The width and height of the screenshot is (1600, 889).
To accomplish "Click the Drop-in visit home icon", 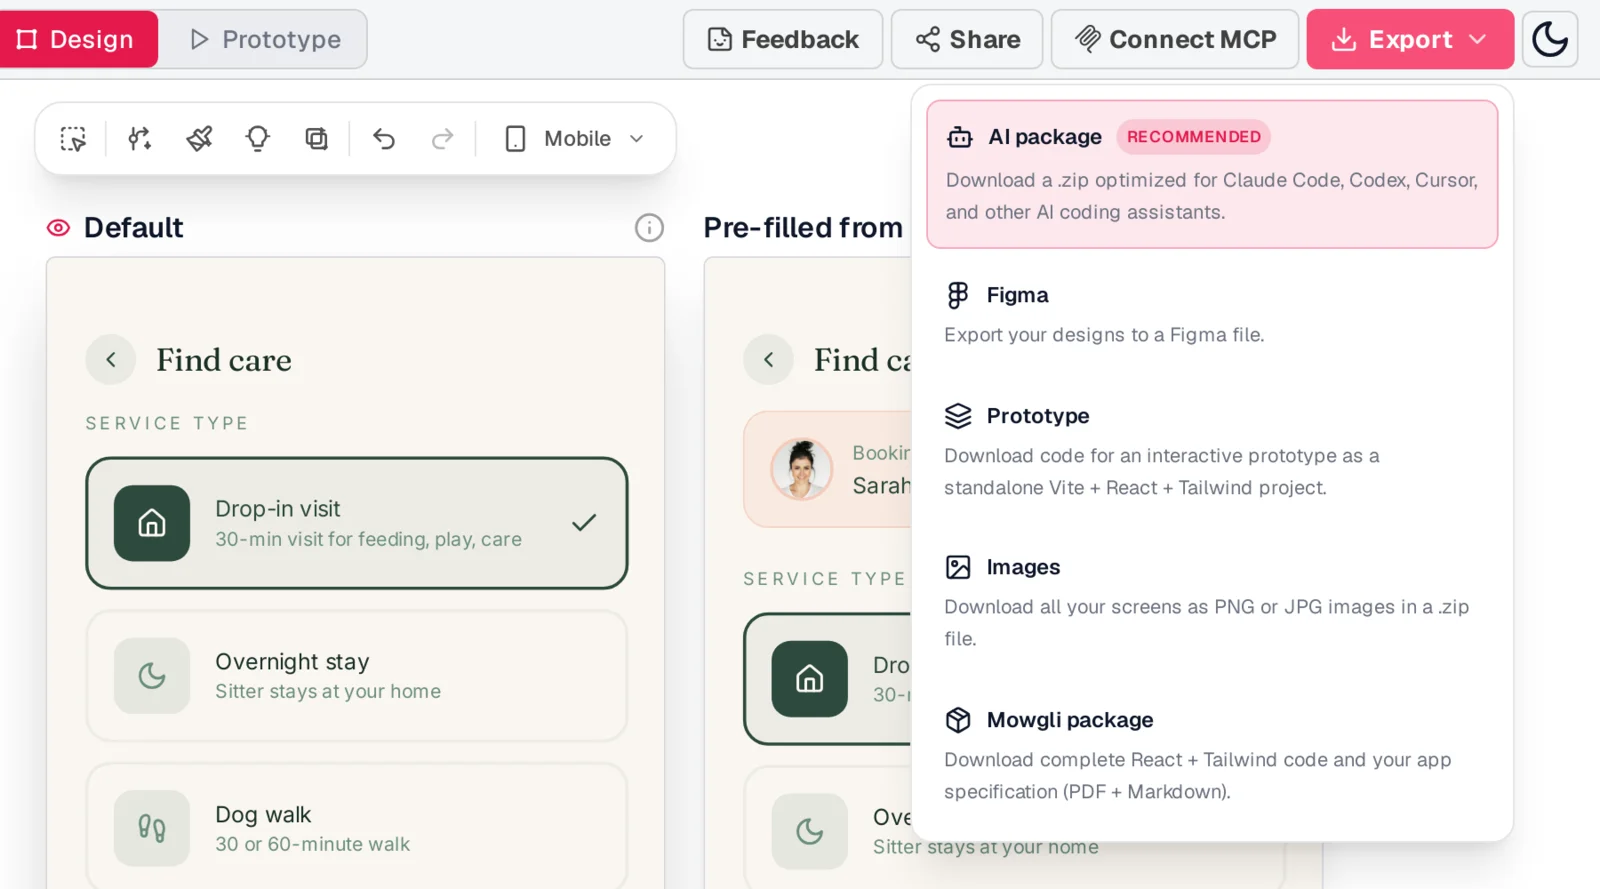I will [152, 523].
